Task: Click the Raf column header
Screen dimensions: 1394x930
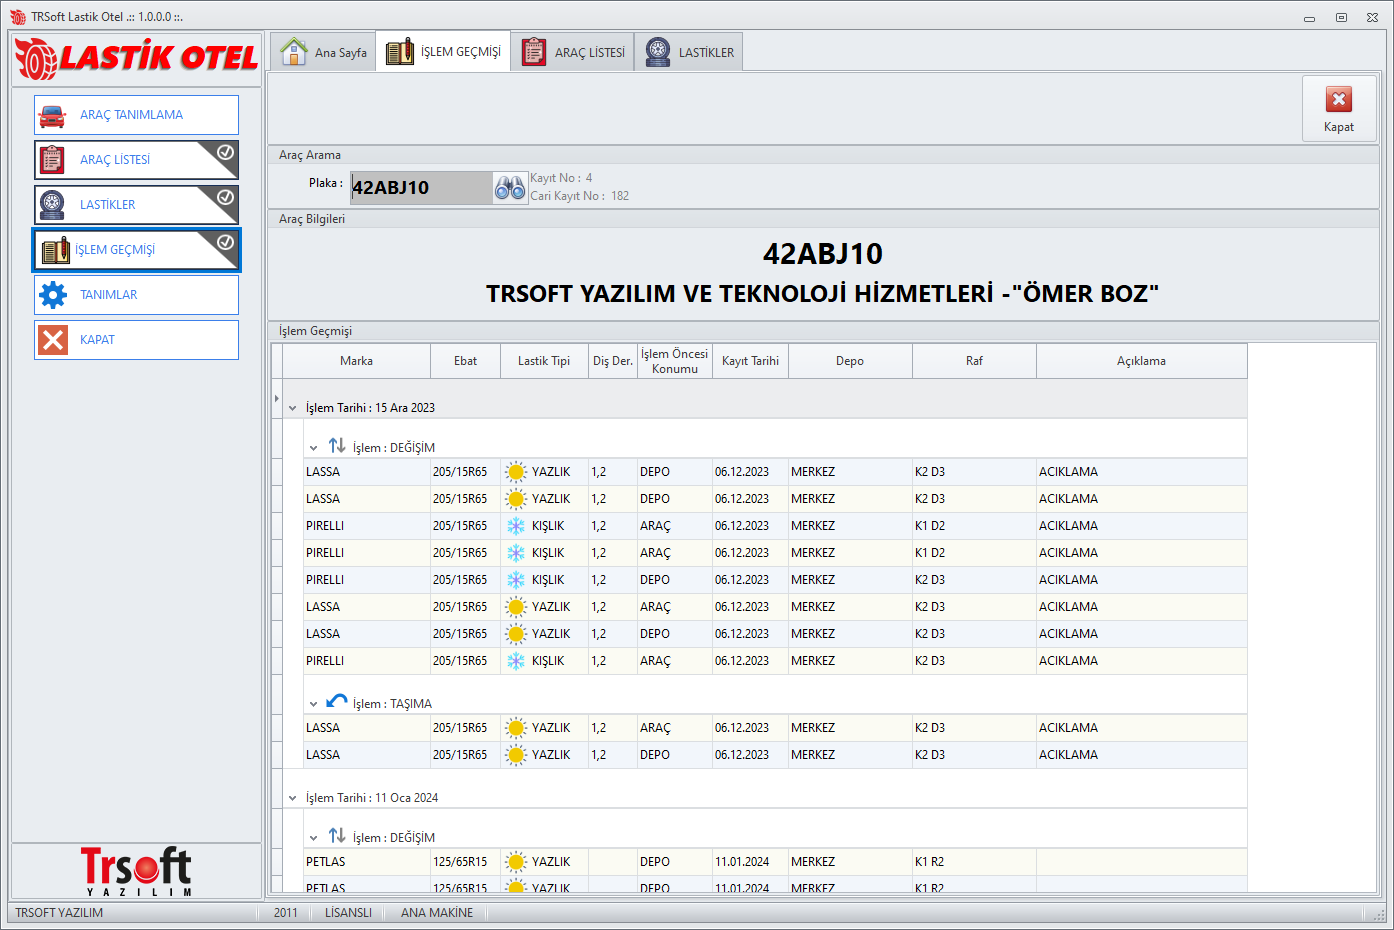Action: [x=974, y=361]
